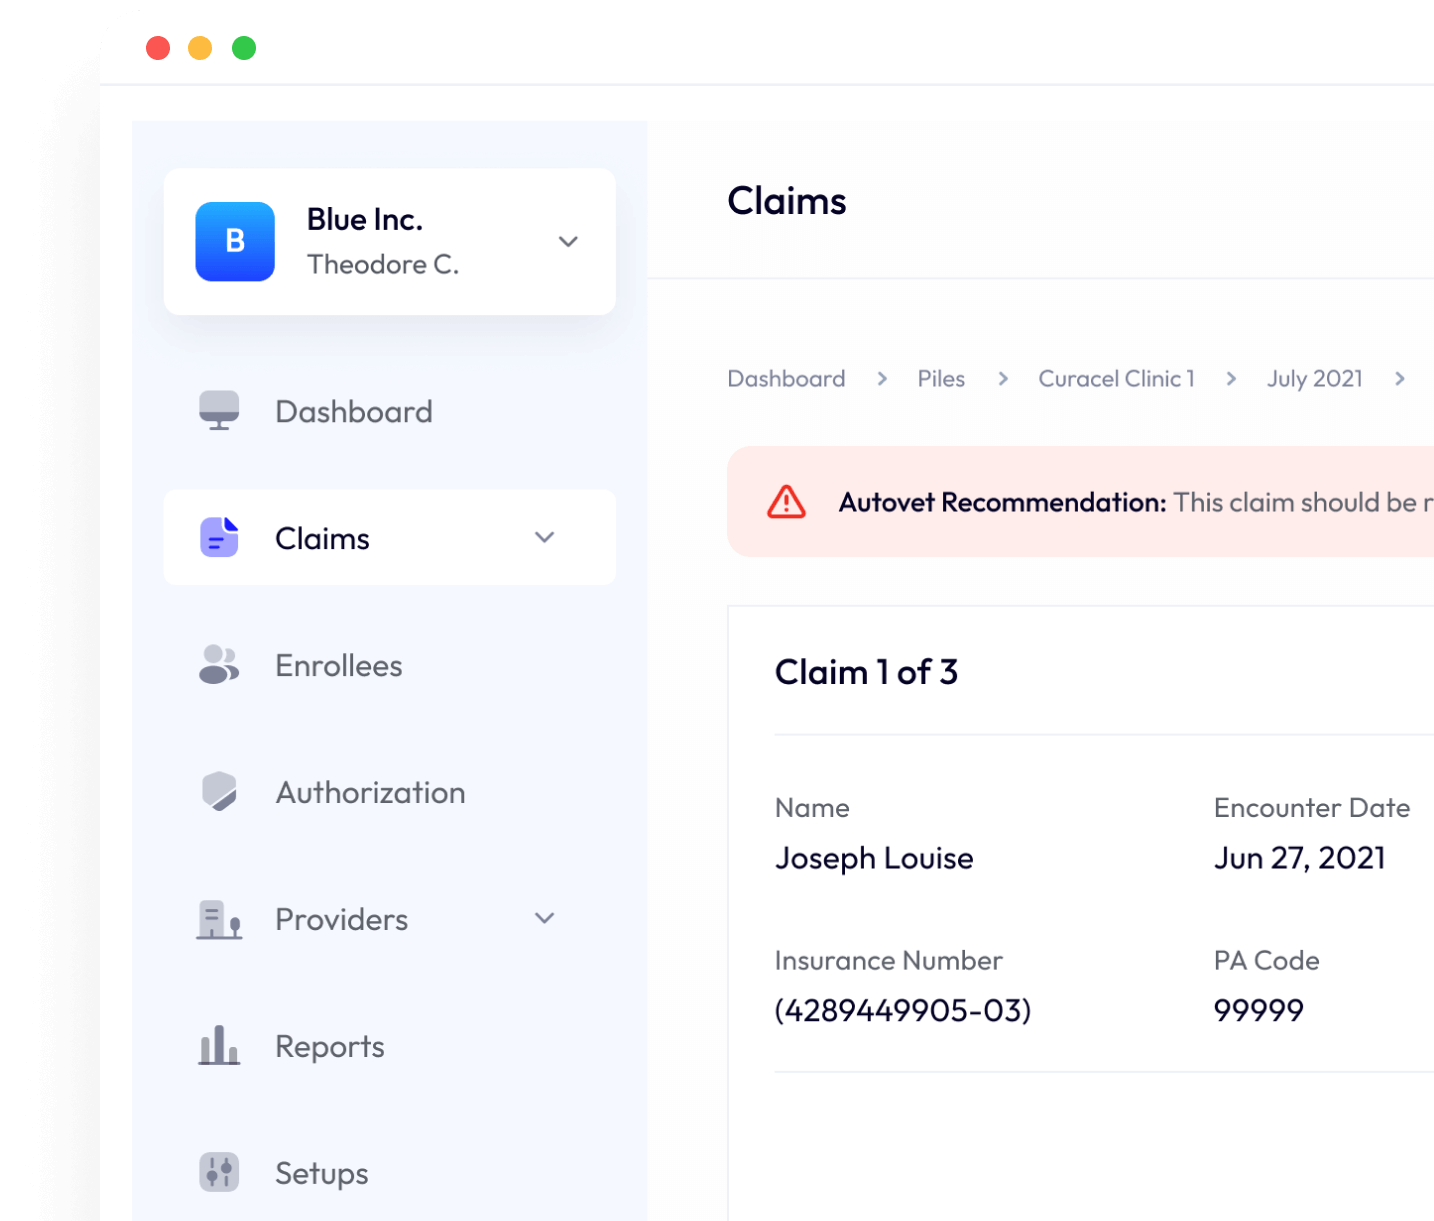Click the Authorization shield icon
1434x1221 pixels.
pos(219,792)
